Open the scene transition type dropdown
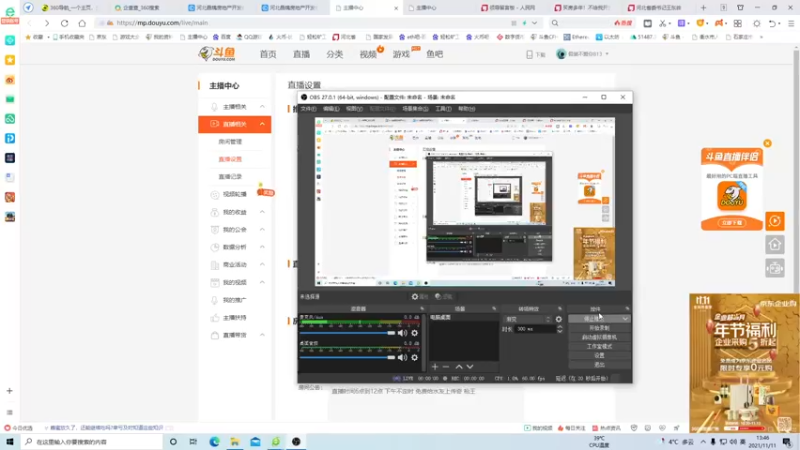The height and width of the screenshot is (450, 800). tap(528, 319)
